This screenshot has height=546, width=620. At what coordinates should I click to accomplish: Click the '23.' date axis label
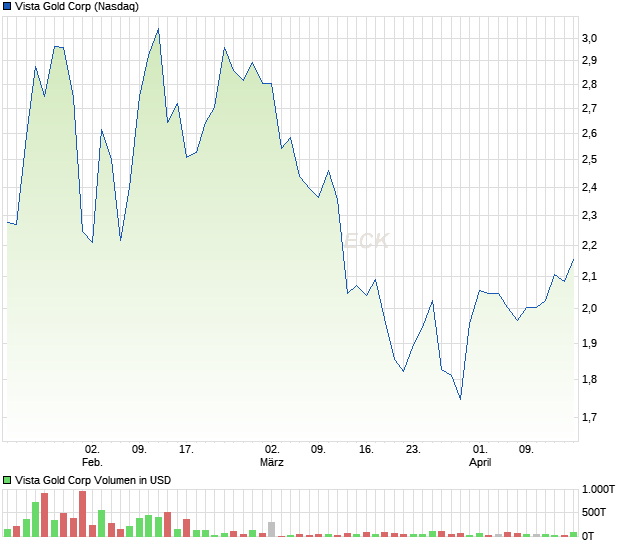[413, 450]
